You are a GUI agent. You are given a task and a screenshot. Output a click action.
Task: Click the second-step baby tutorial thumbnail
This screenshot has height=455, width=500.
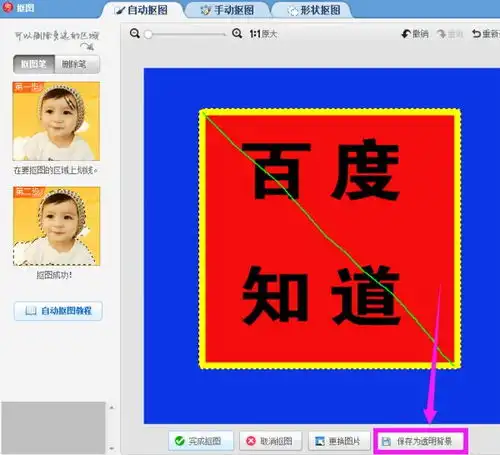(x=56, y=226)
